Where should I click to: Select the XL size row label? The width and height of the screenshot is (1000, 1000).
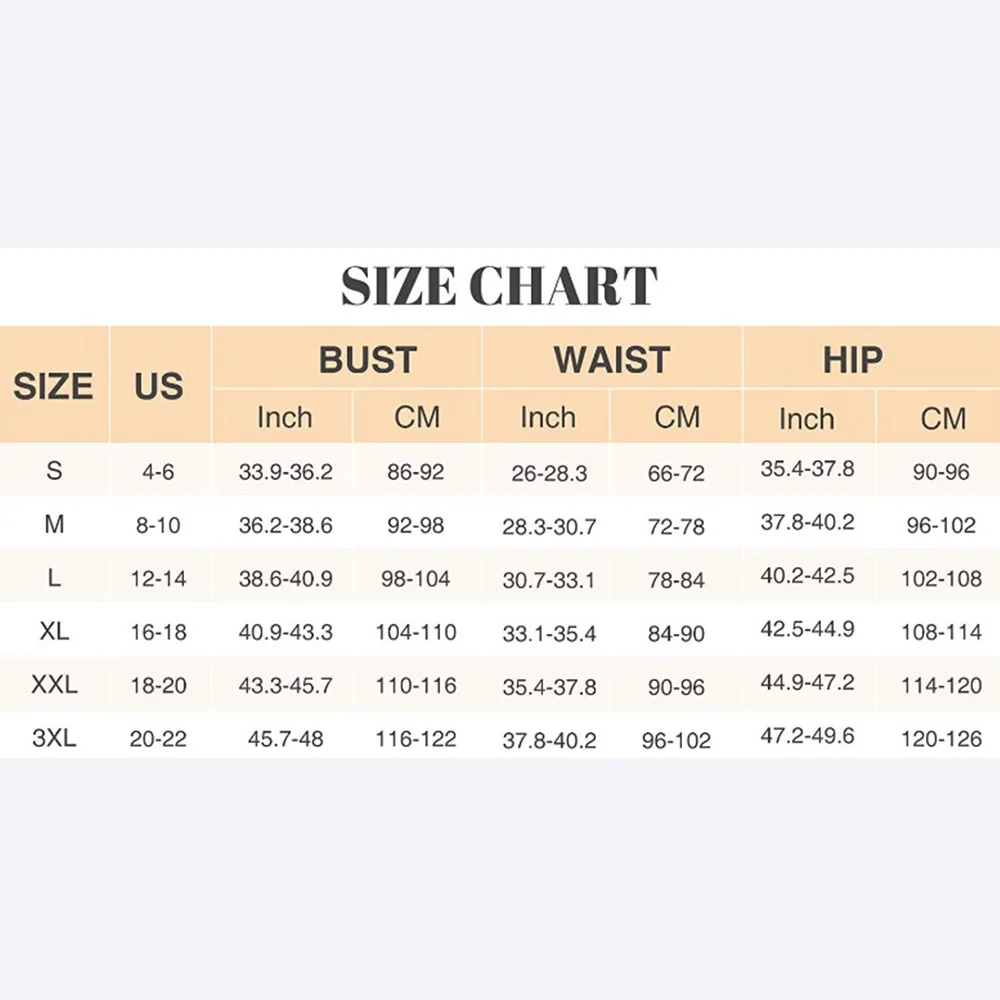(x=54, y=632)
